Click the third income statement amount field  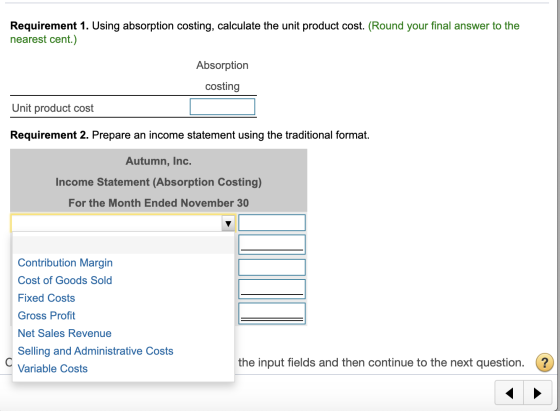pos(272,267)
